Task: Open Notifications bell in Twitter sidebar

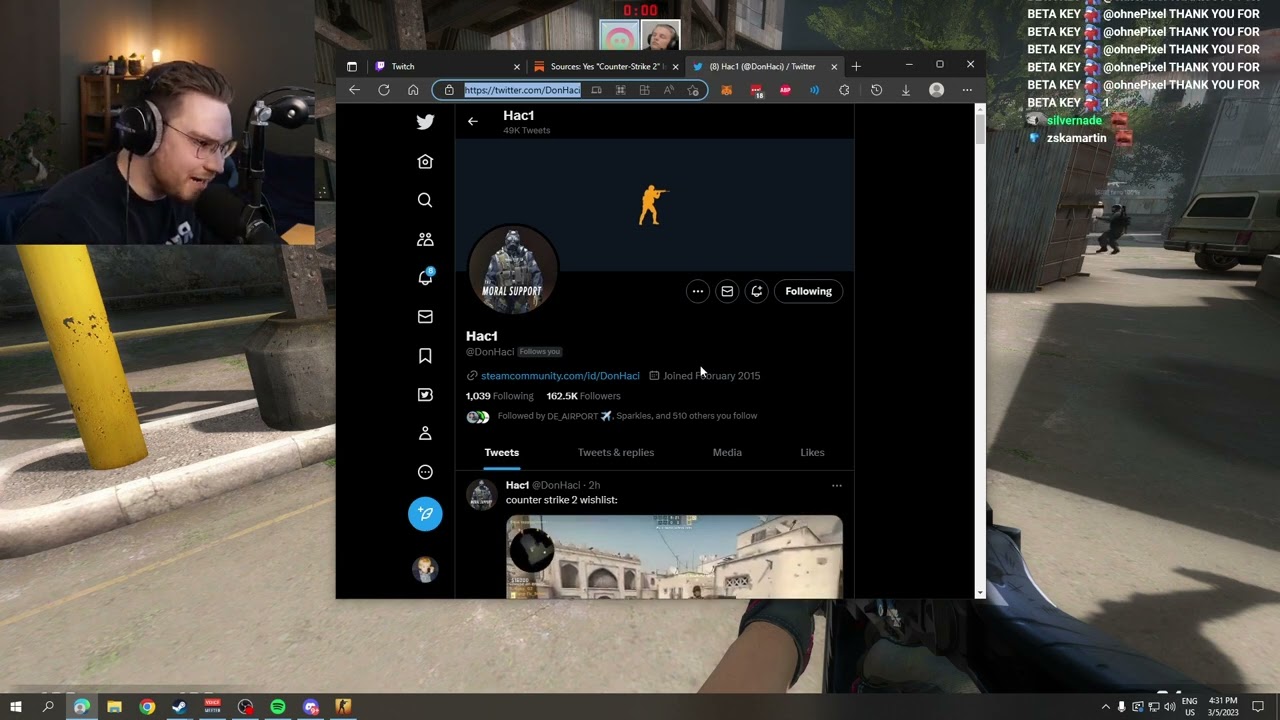Action: coord(425,277)
